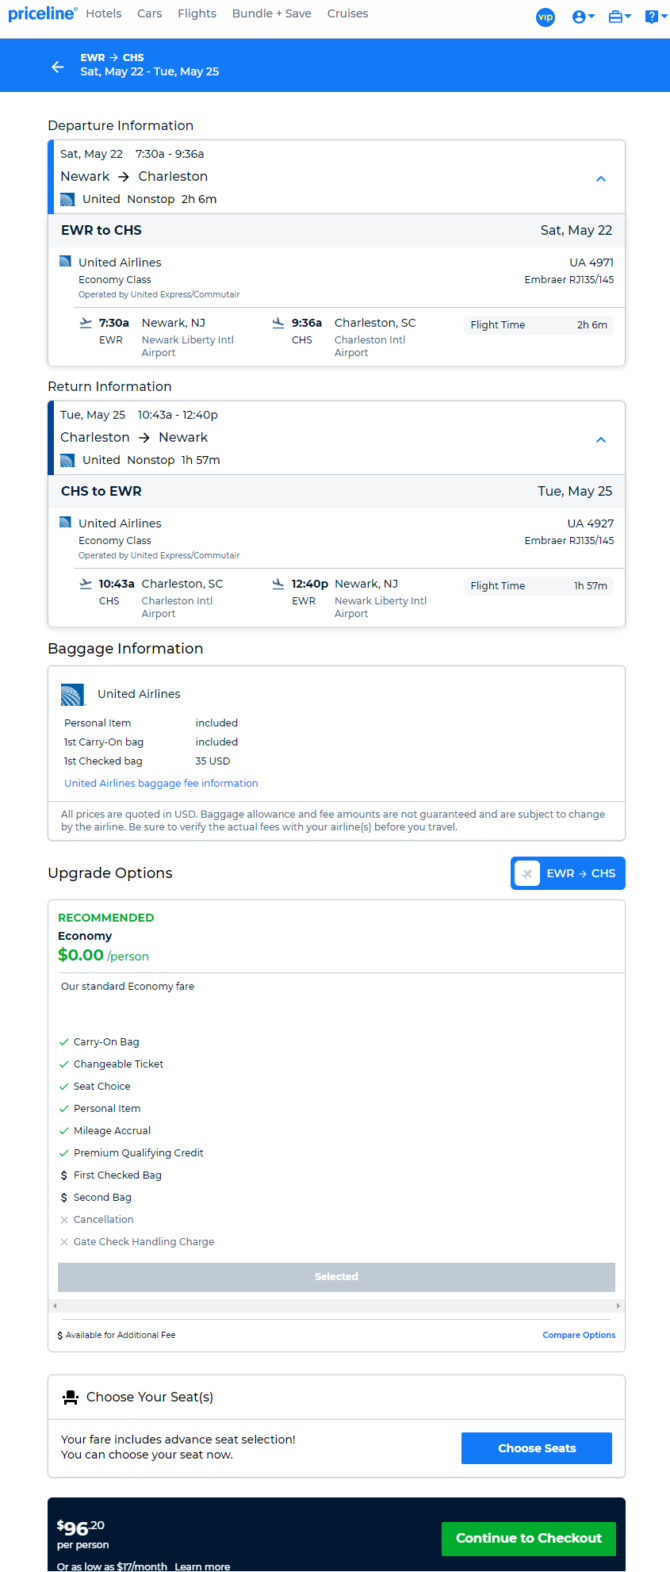Screen dimensions: 670x1572
Task: Click the $96.20 per person total
Action: [83, 1535]
